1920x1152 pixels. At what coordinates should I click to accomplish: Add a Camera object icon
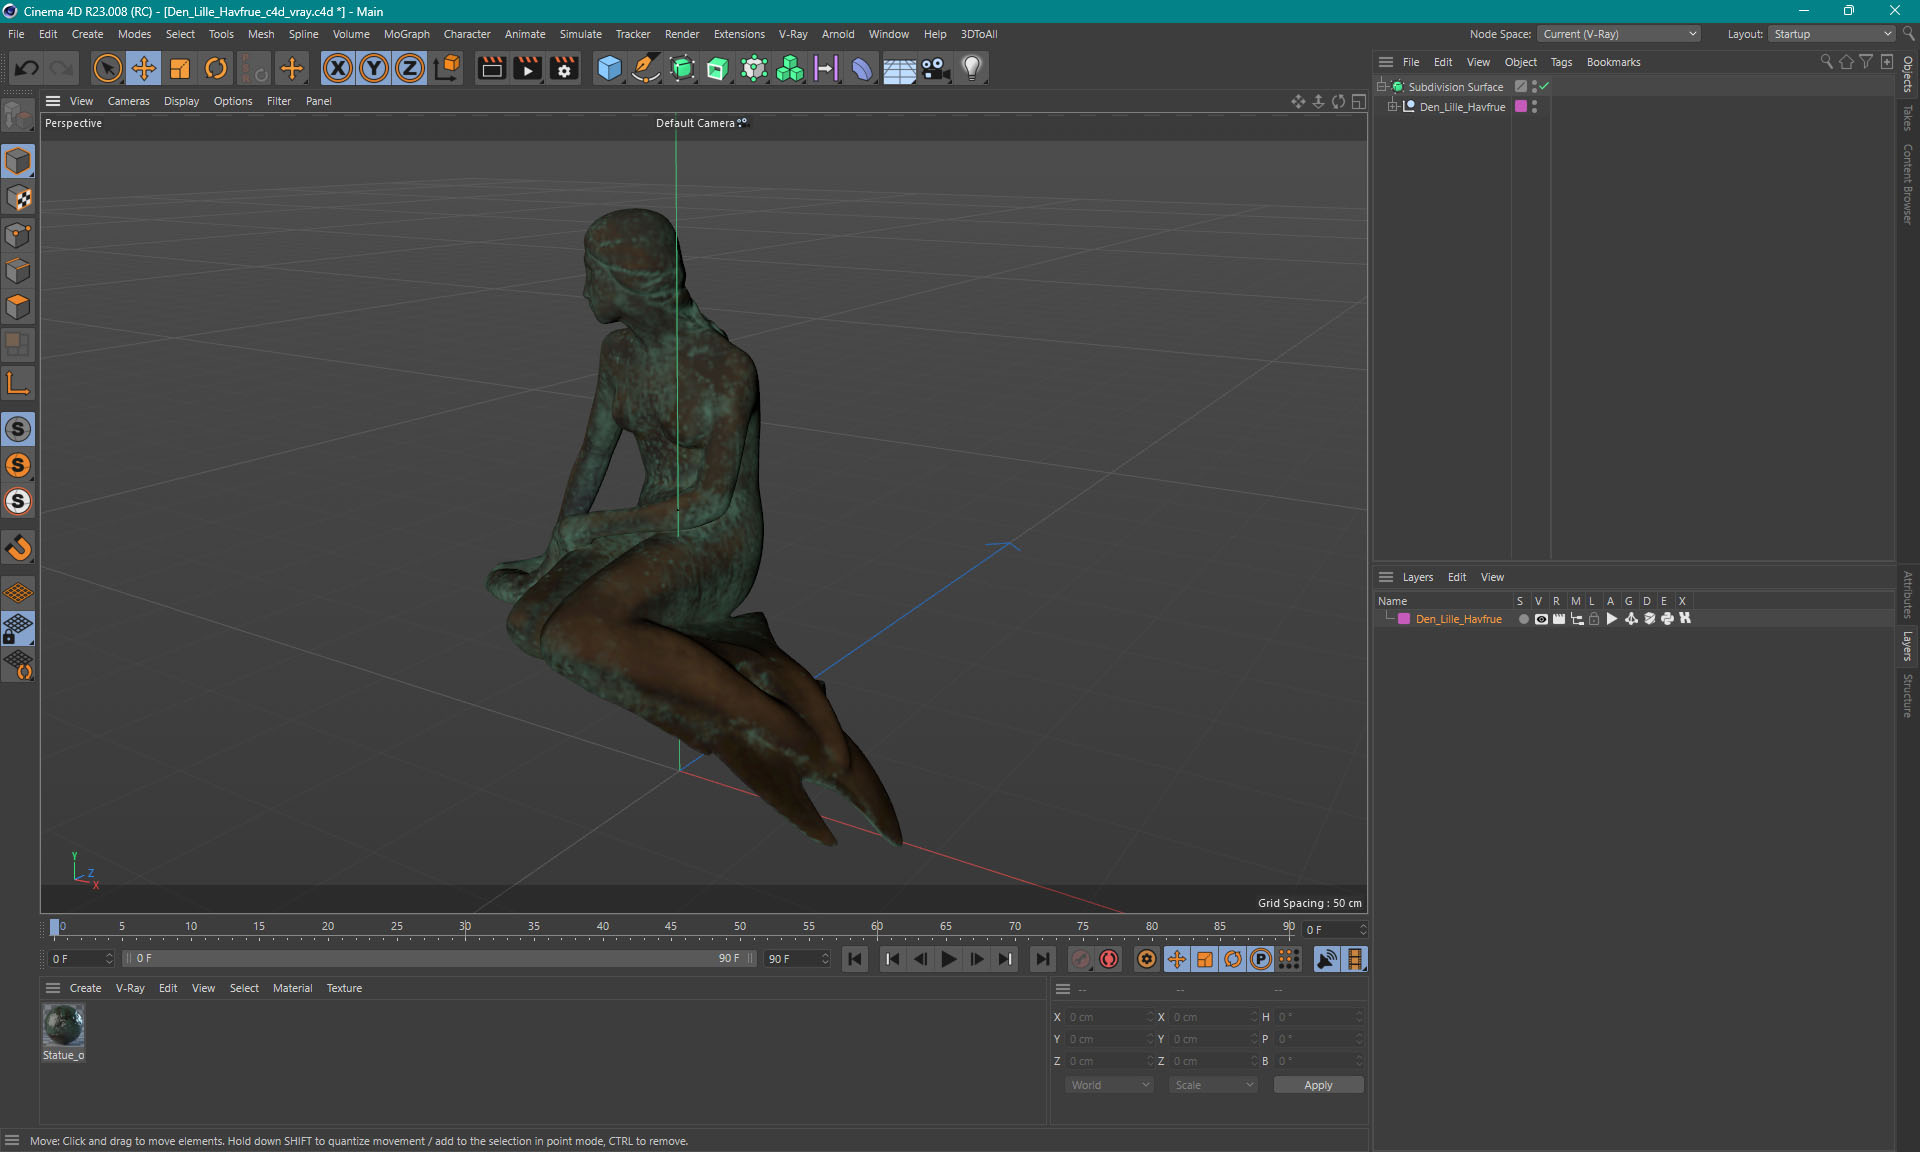(x=935, y=68)
